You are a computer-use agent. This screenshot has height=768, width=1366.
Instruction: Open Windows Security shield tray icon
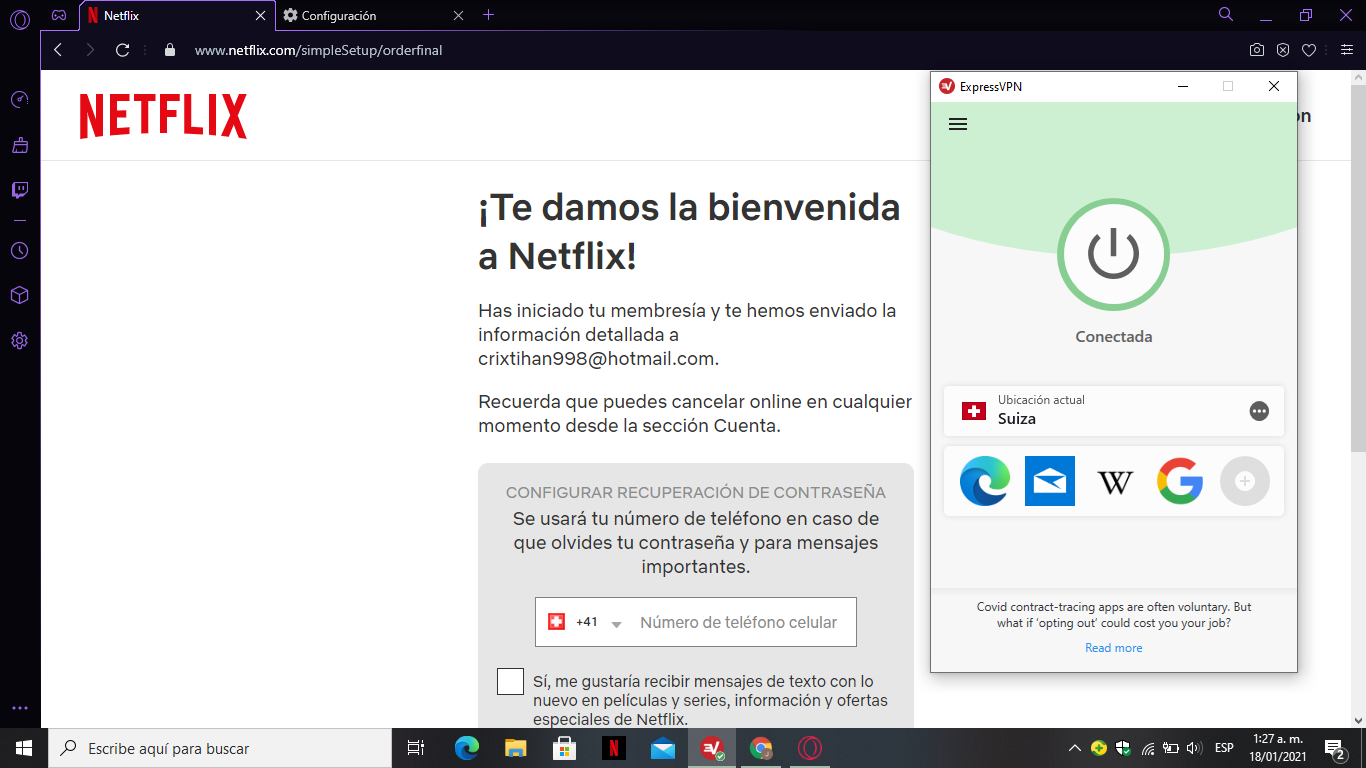[1123, 748]
